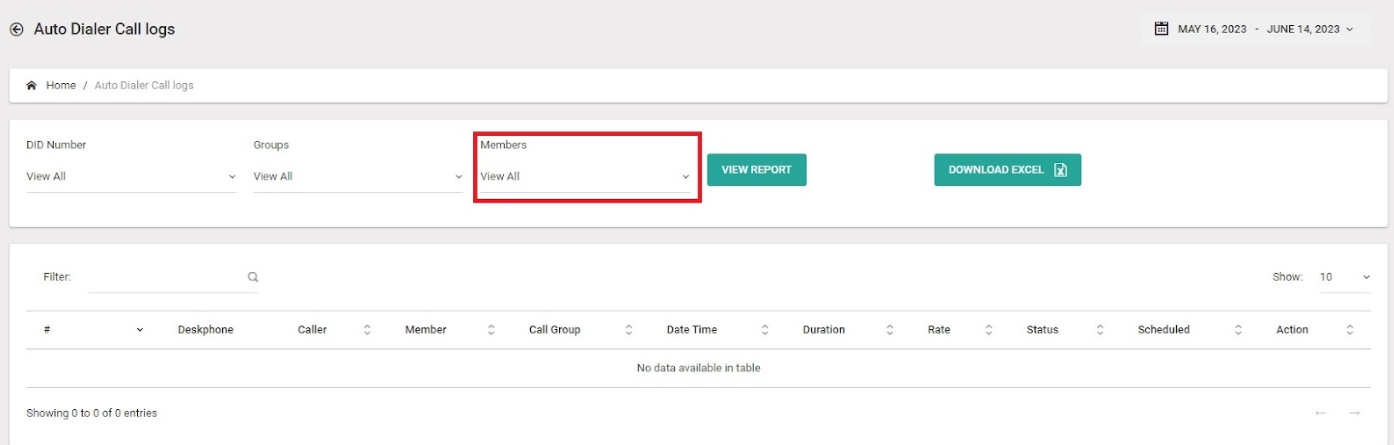Open the May 16 – June 14 date range picker
1394x445 pixels.
pos(1255,29)
